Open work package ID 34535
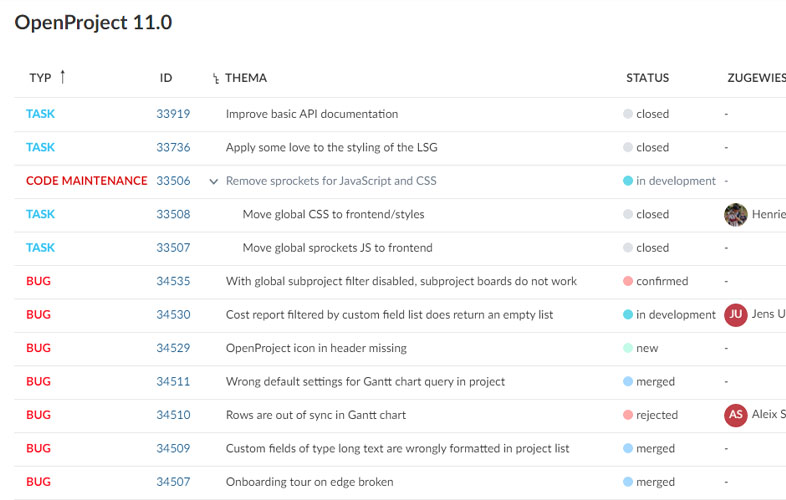The image size is (786, 500). (x=173, y=281)
